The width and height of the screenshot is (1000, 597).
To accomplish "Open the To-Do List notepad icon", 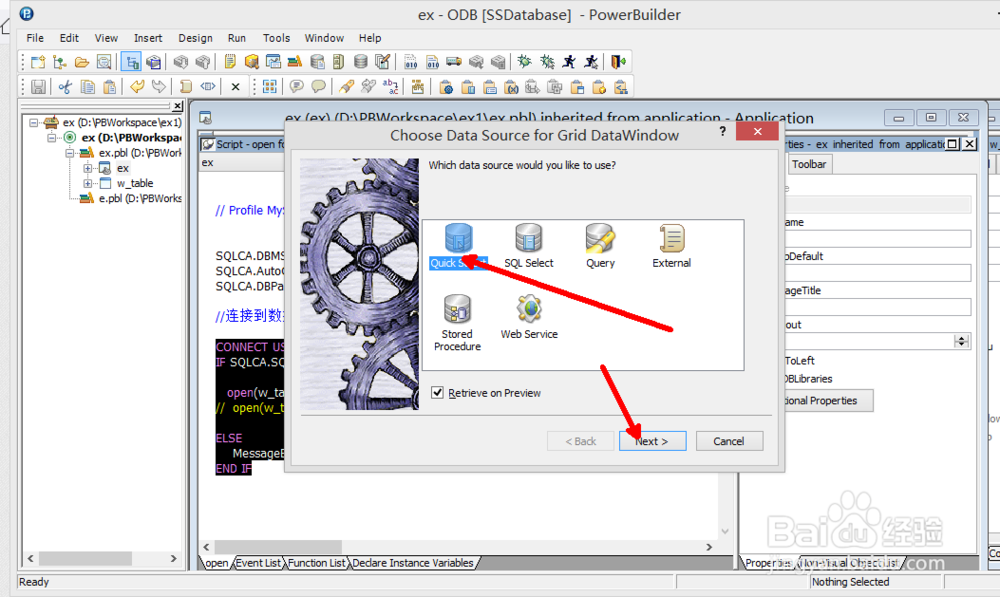I will pyautogui.click(x=230, y=62).
